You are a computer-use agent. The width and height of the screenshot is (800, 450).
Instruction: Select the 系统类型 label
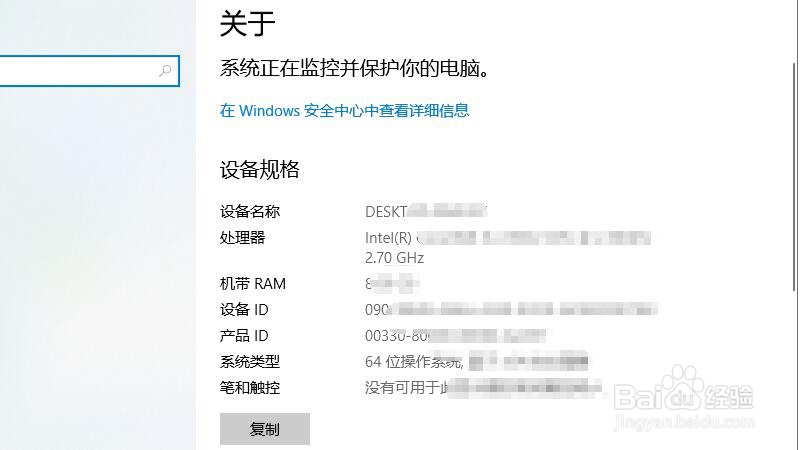point(250,362)
